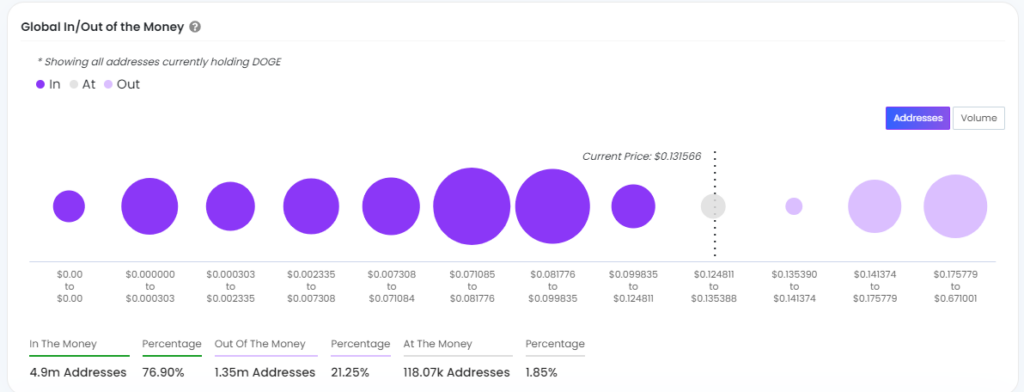Toggle the At legend item
The height and width of the screenshot is (392, 1024).
coord(83,84)
